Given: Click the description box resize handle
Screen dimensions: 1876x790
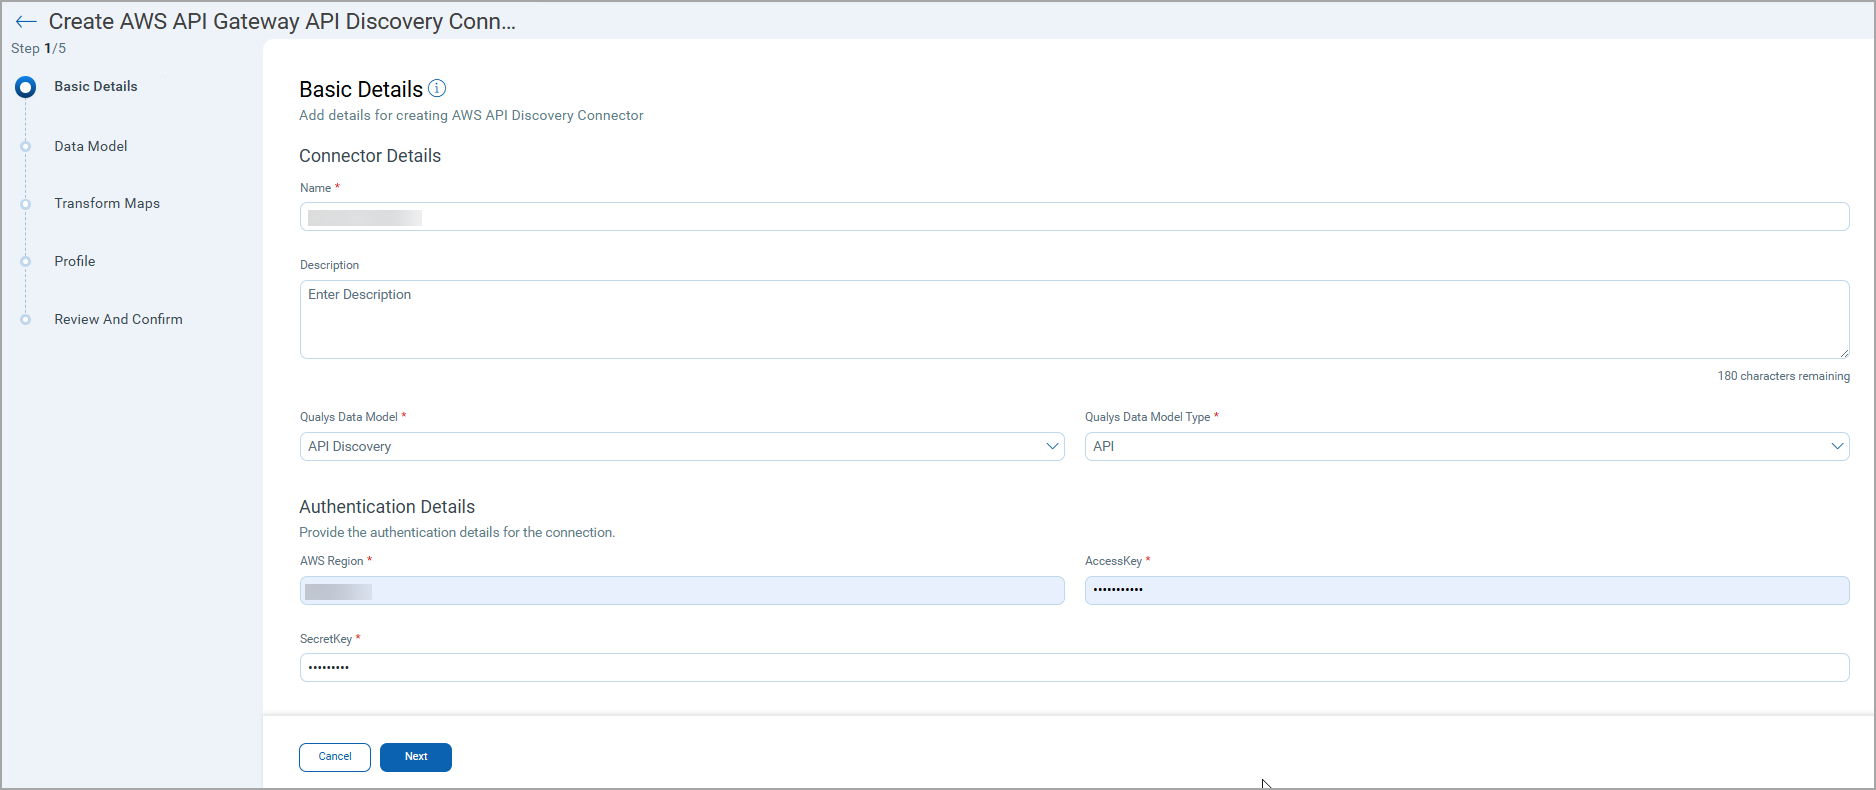Looking at the screenshot, I should tap(1843, 352).
